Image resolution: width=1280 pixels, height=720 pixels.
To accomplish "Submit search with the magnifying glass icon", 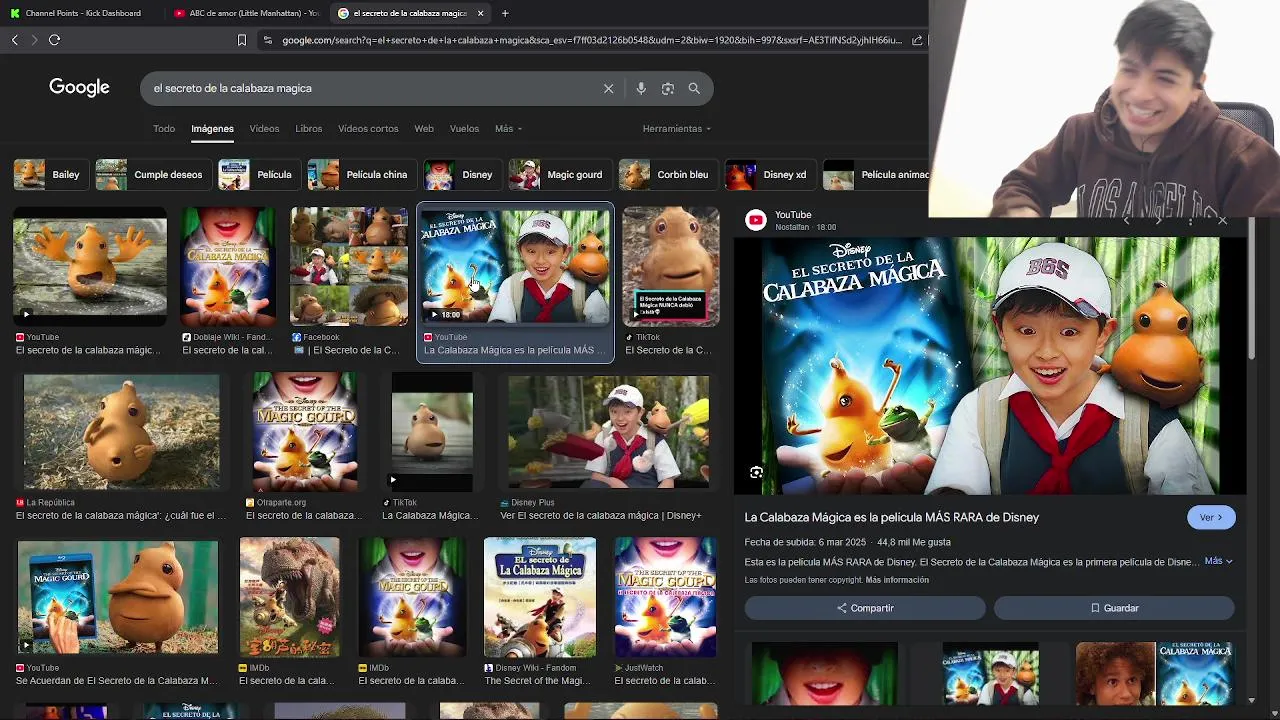I will (694, 88).
